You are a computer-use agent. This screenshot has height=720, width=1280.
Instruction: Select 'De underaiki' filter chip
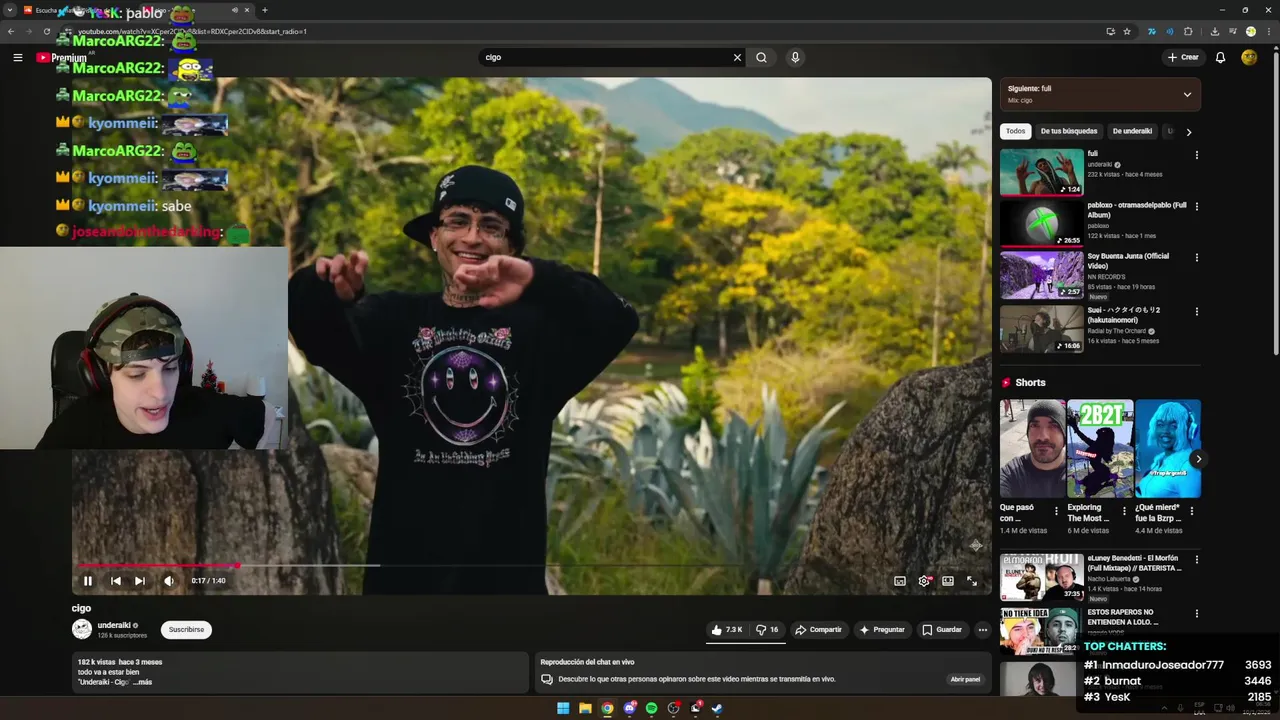pos(1132,131)
